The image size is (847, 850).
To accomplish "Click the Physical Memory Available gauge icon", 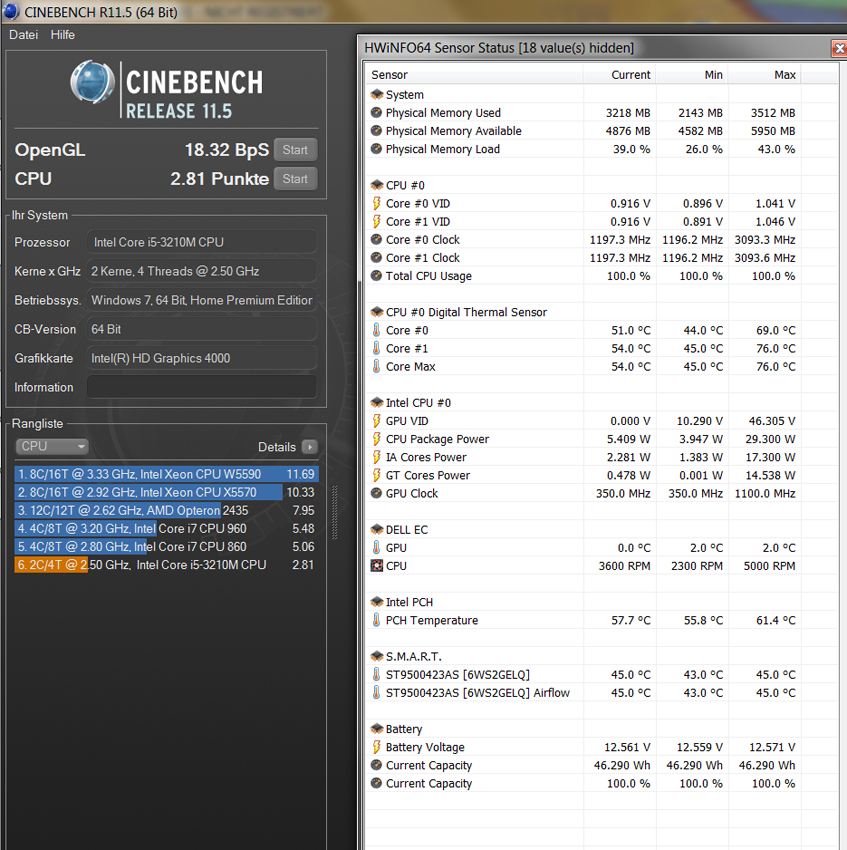I will click(376, 131).
